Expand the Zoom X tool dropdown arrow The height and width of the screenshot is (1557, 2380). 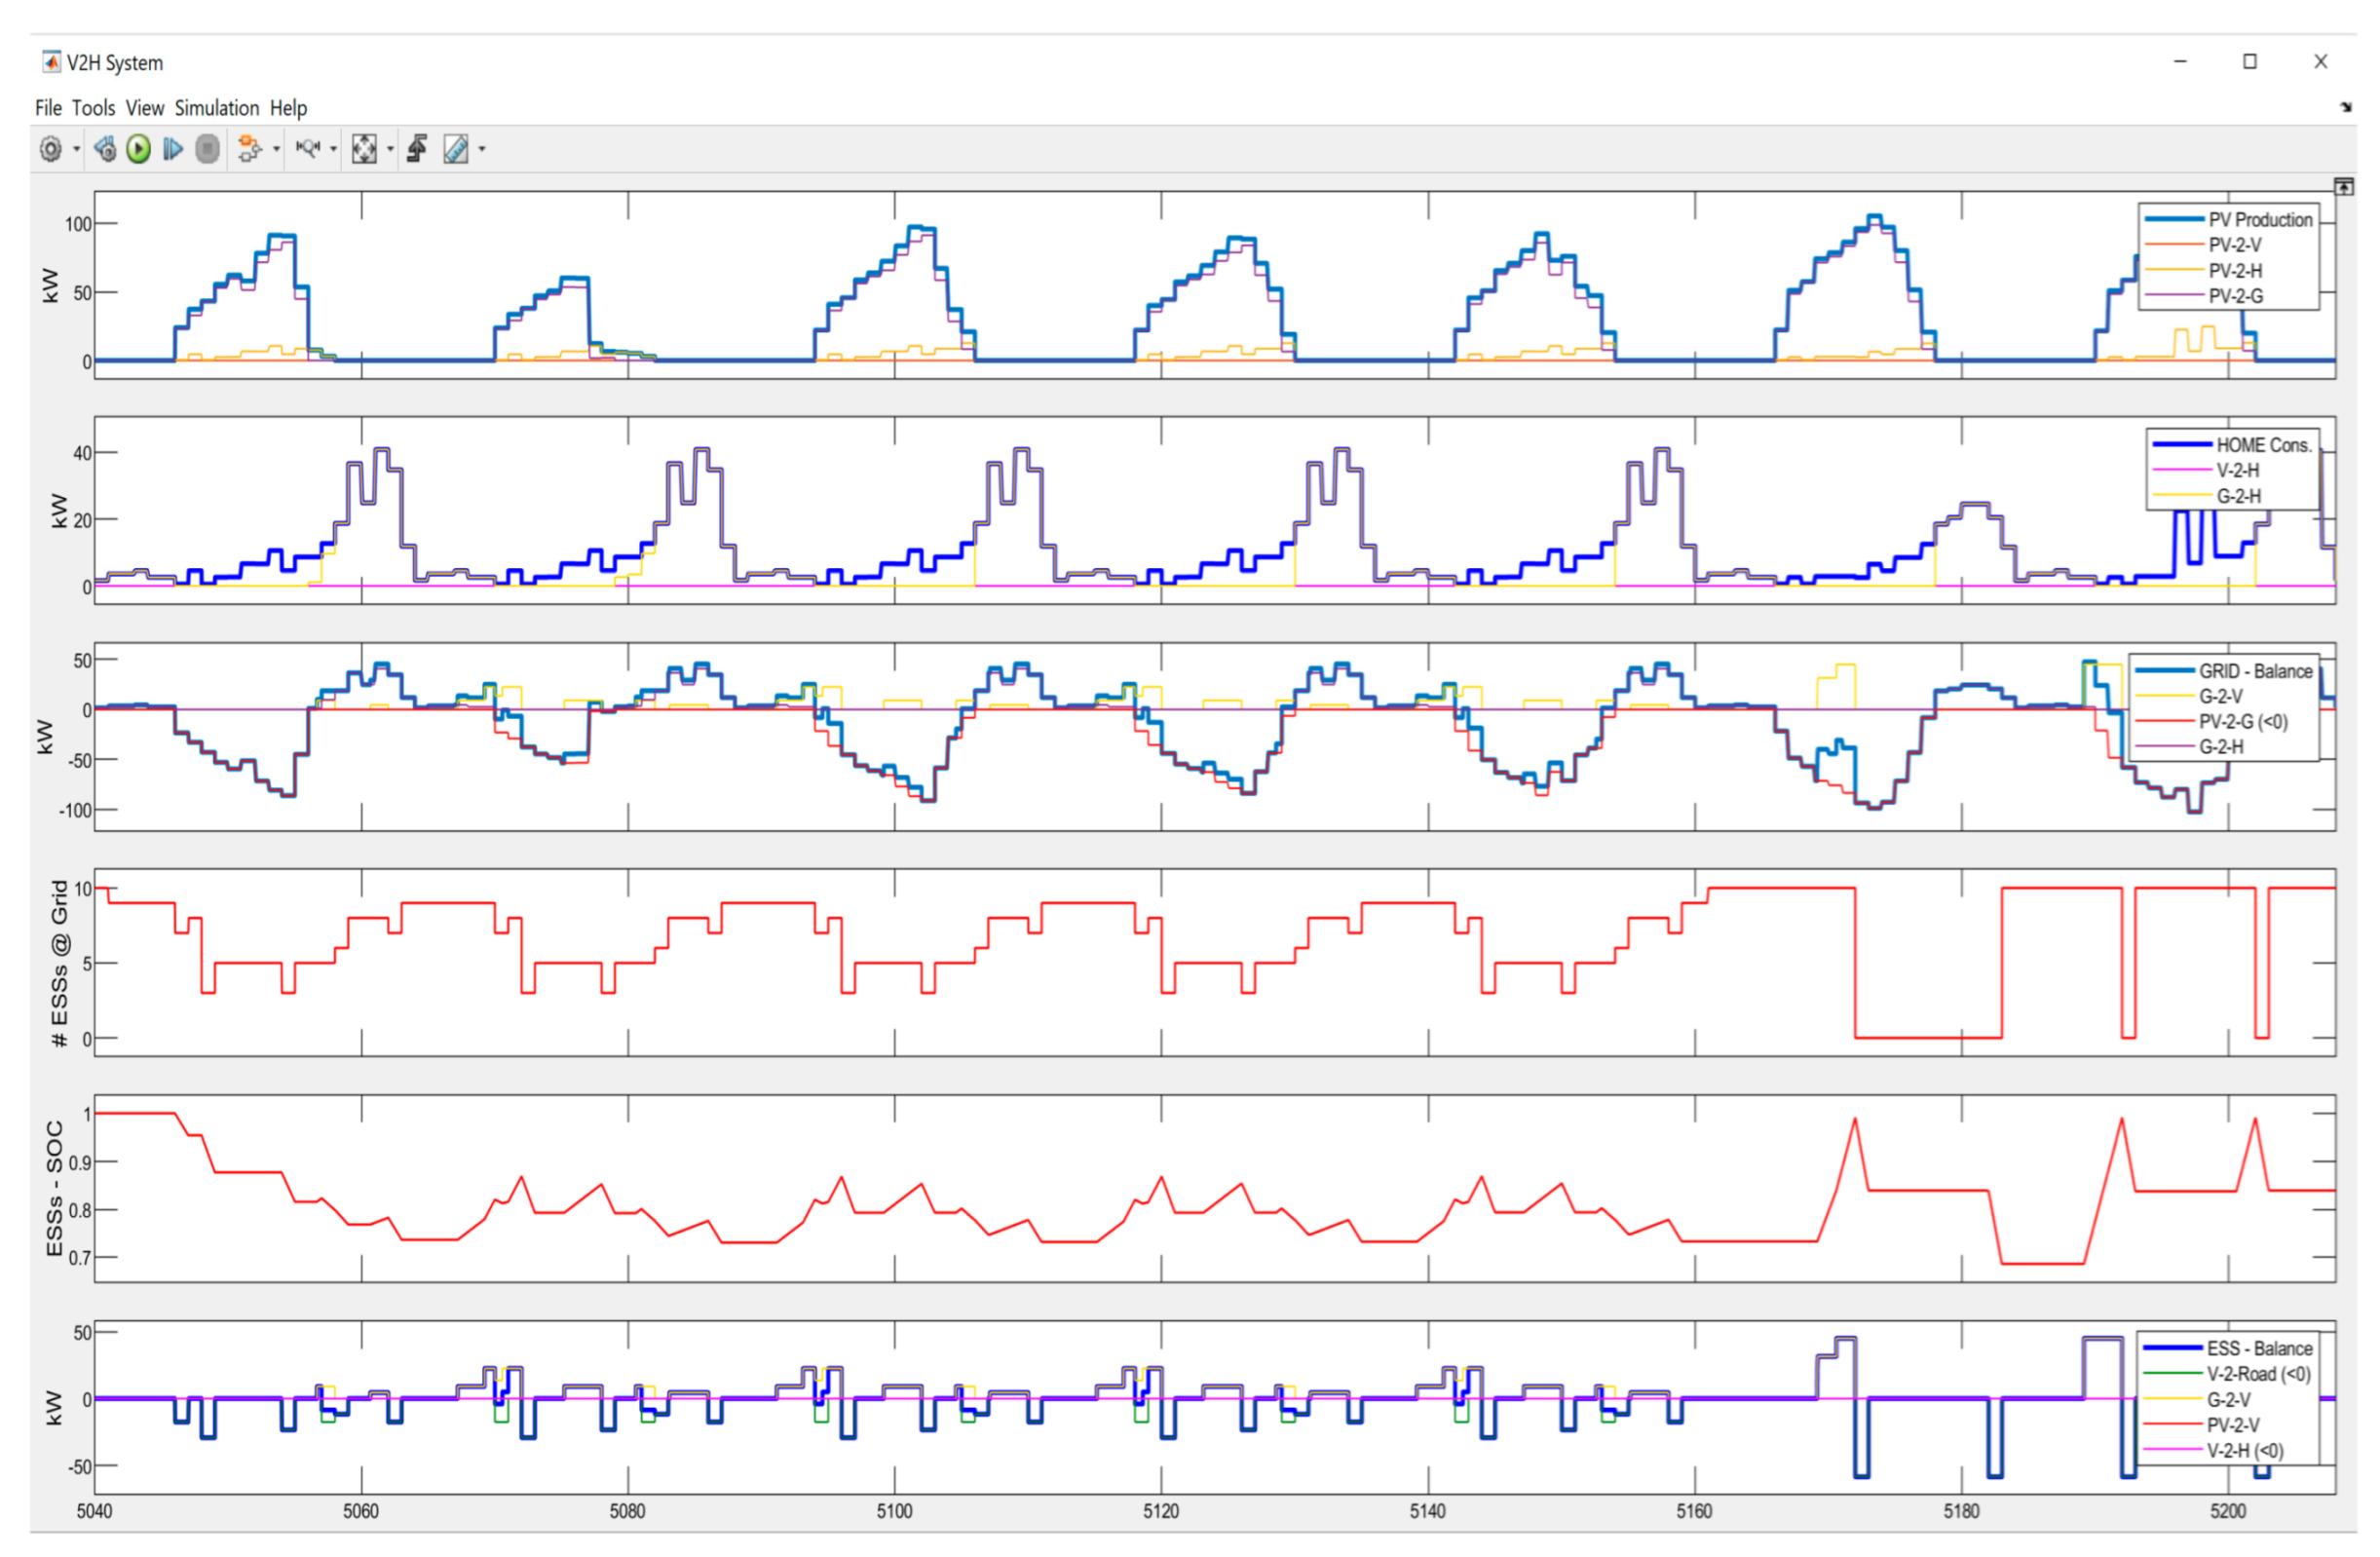[333, 150]
